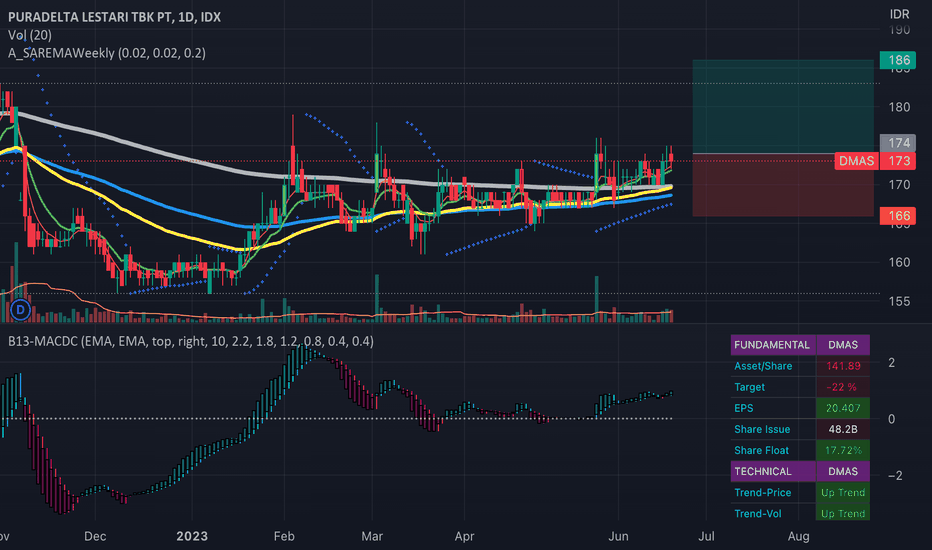This screenshot has width=932, height=550.
Task: Click the B13-MACDC indicator legend
Action: [x=191, y=341]
